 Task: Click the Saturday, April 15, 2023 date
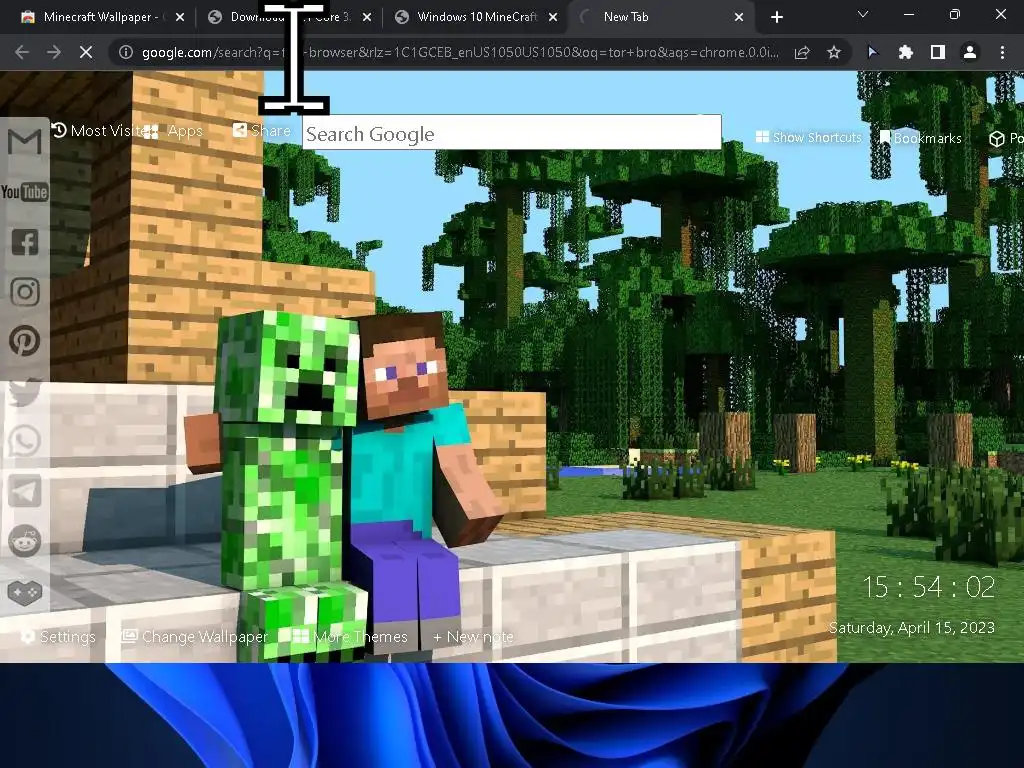coord(912,628)
